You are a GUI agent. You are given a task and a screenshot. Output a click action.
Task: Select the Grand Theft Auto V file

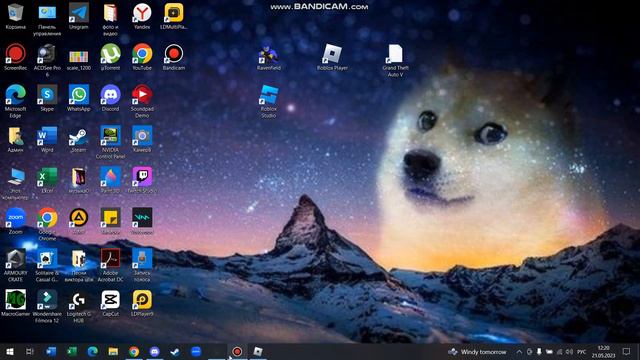tap(395, 60)
